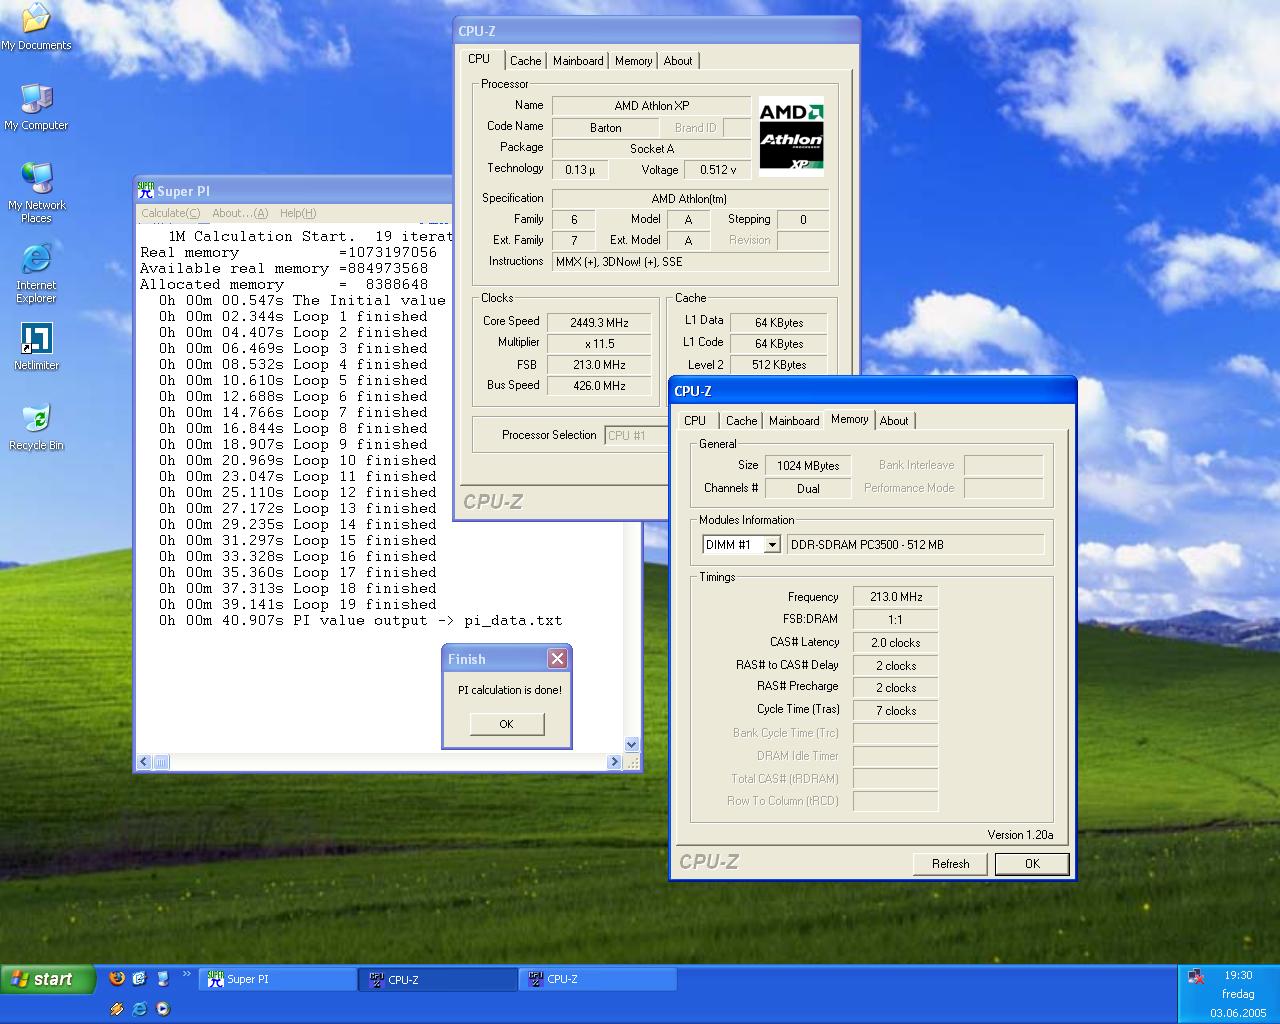Select Mainboard tab in front CPU-Z window
Screen dimensions: 1280x1024
[x=794, y=421]
